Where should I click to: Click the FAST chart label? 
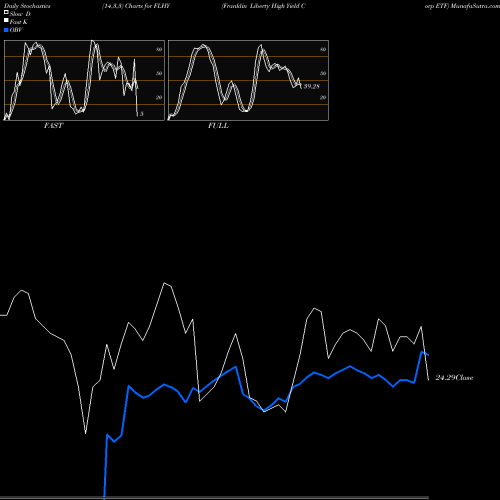coord(53,126)
